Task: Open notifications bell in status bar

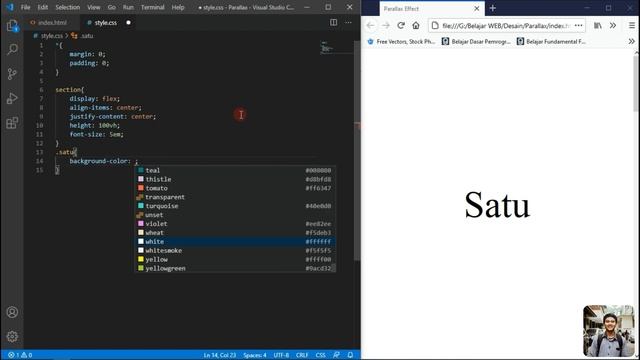Action: tap(350, 355)
